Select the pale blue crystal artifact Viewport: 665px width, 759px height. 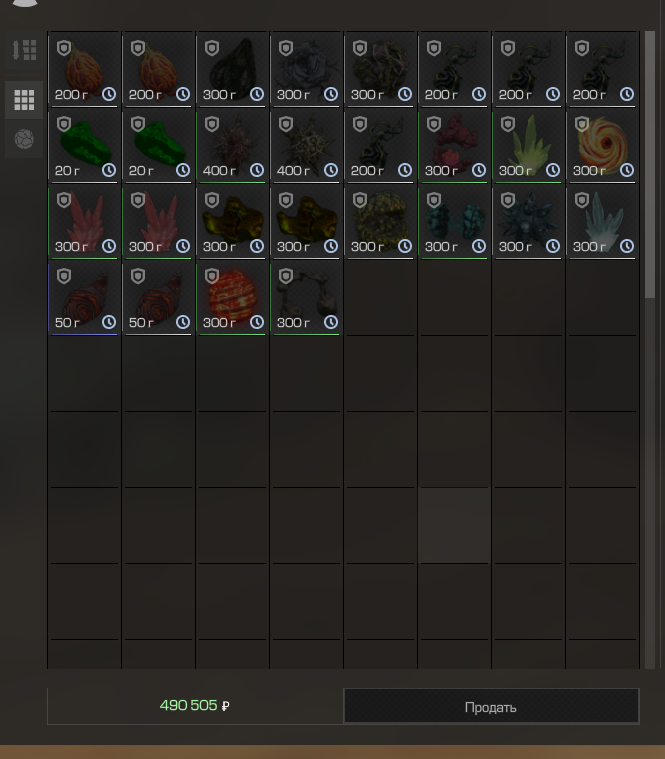click(603, 222)
